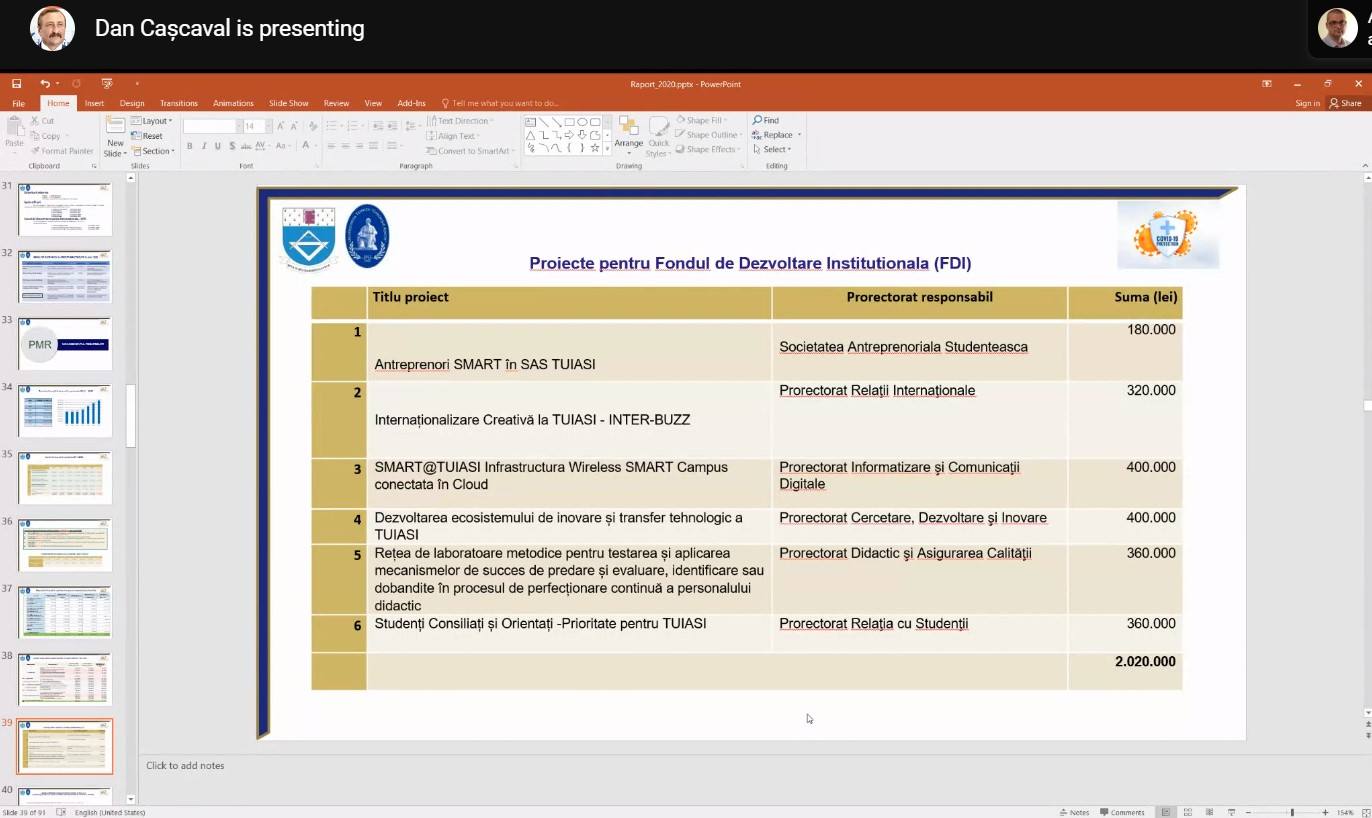Open Text Direction dropdown
The image size is (1372, 818).
pyautogui.click(x=460, y=121)
